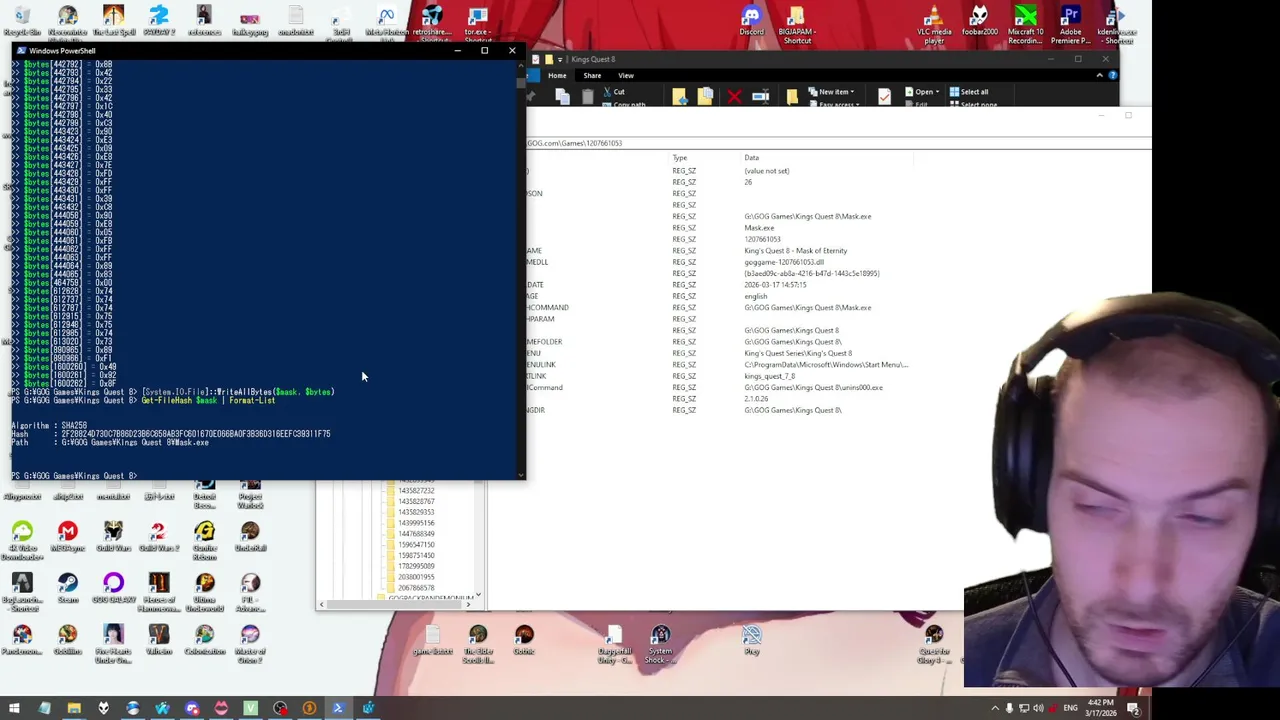This screenshot has width=1280, height=720.
Task: Launch foobar2000 from the desktop
Action: (979, 21)
